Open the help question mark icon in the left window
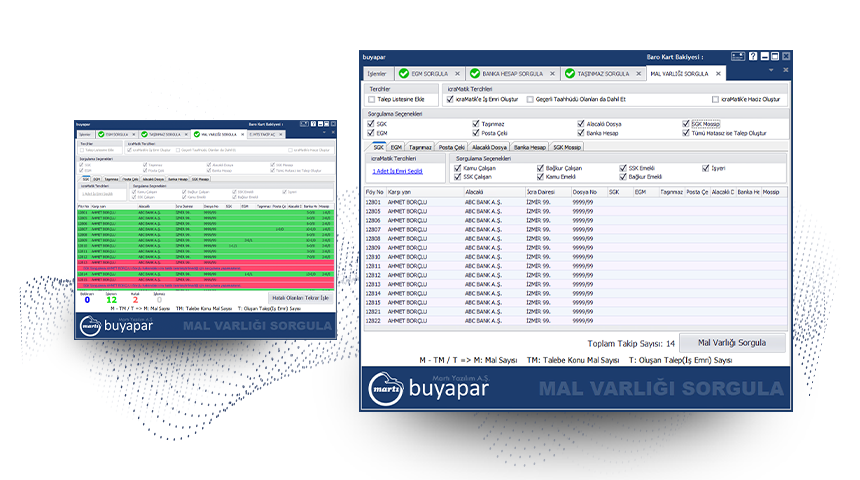This screenshot has width=860, height=480. (x=314, y=125)
